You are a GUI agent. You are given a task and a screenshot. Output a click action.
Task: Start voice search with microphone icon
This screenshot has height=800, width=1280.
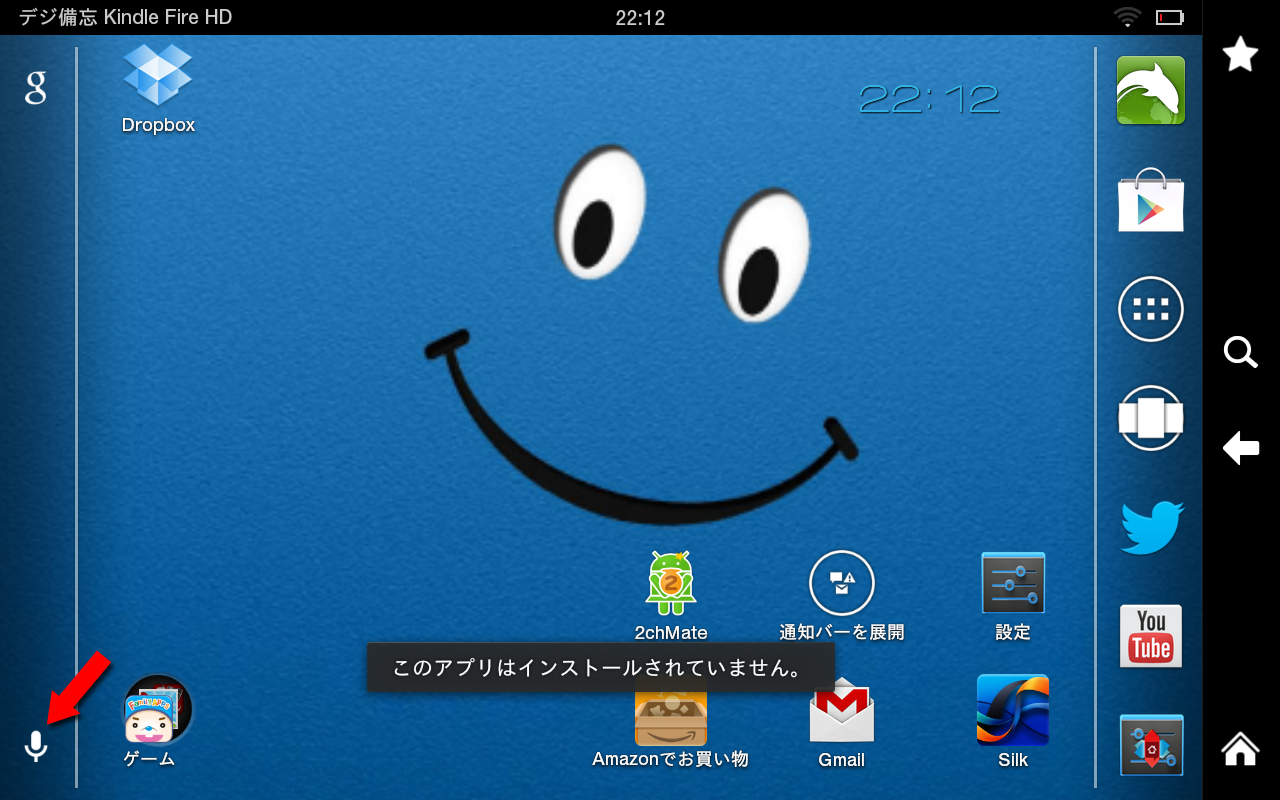click(x=36, y=746)
